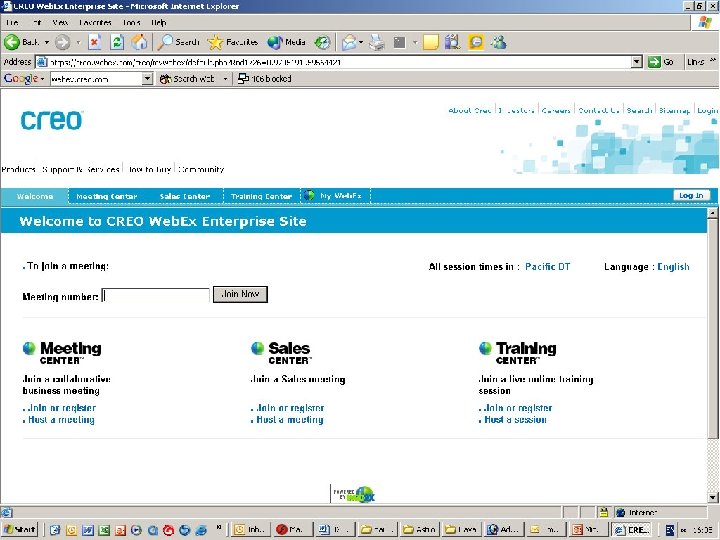720x540 pixels.
Task: Click the popup blocker '106 blocked' button
Action: tap(264, 79)
